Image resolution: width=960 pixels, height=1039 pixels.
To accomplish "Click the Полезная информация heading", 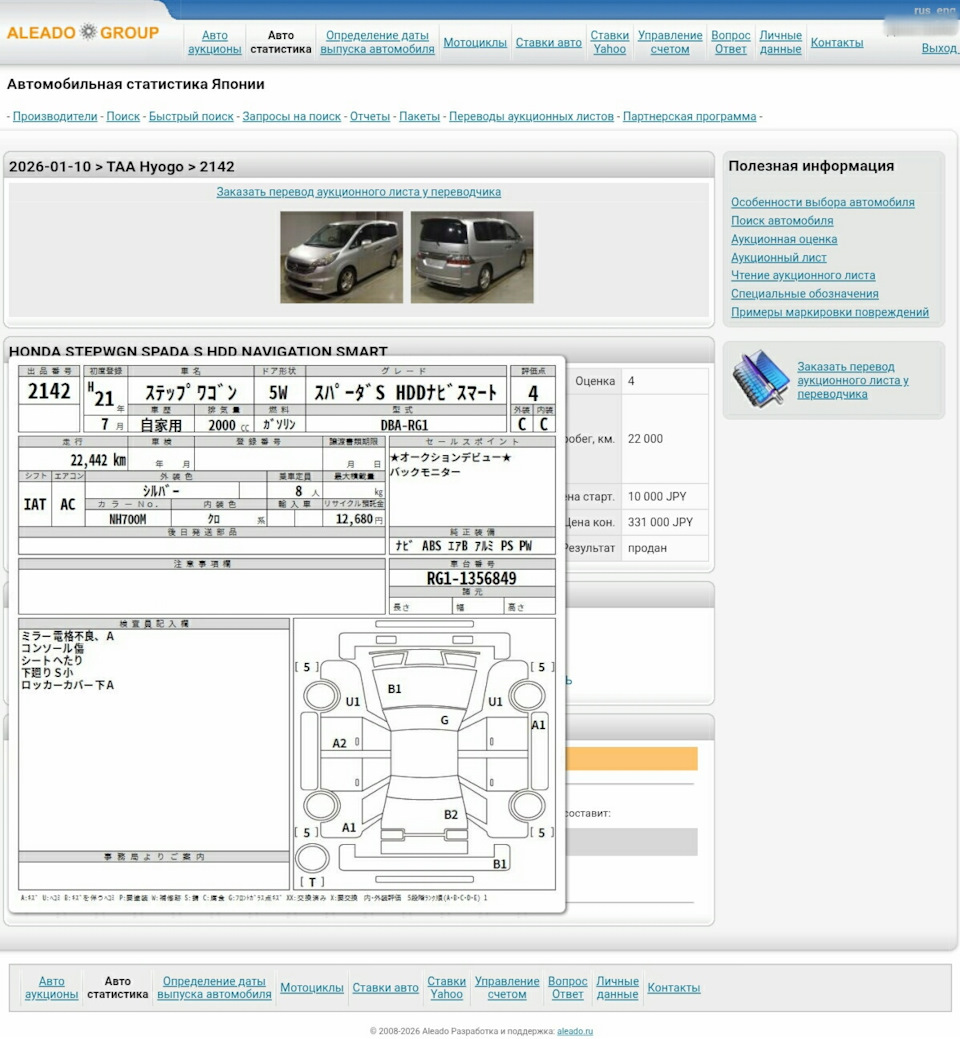I will coord(811,166).
